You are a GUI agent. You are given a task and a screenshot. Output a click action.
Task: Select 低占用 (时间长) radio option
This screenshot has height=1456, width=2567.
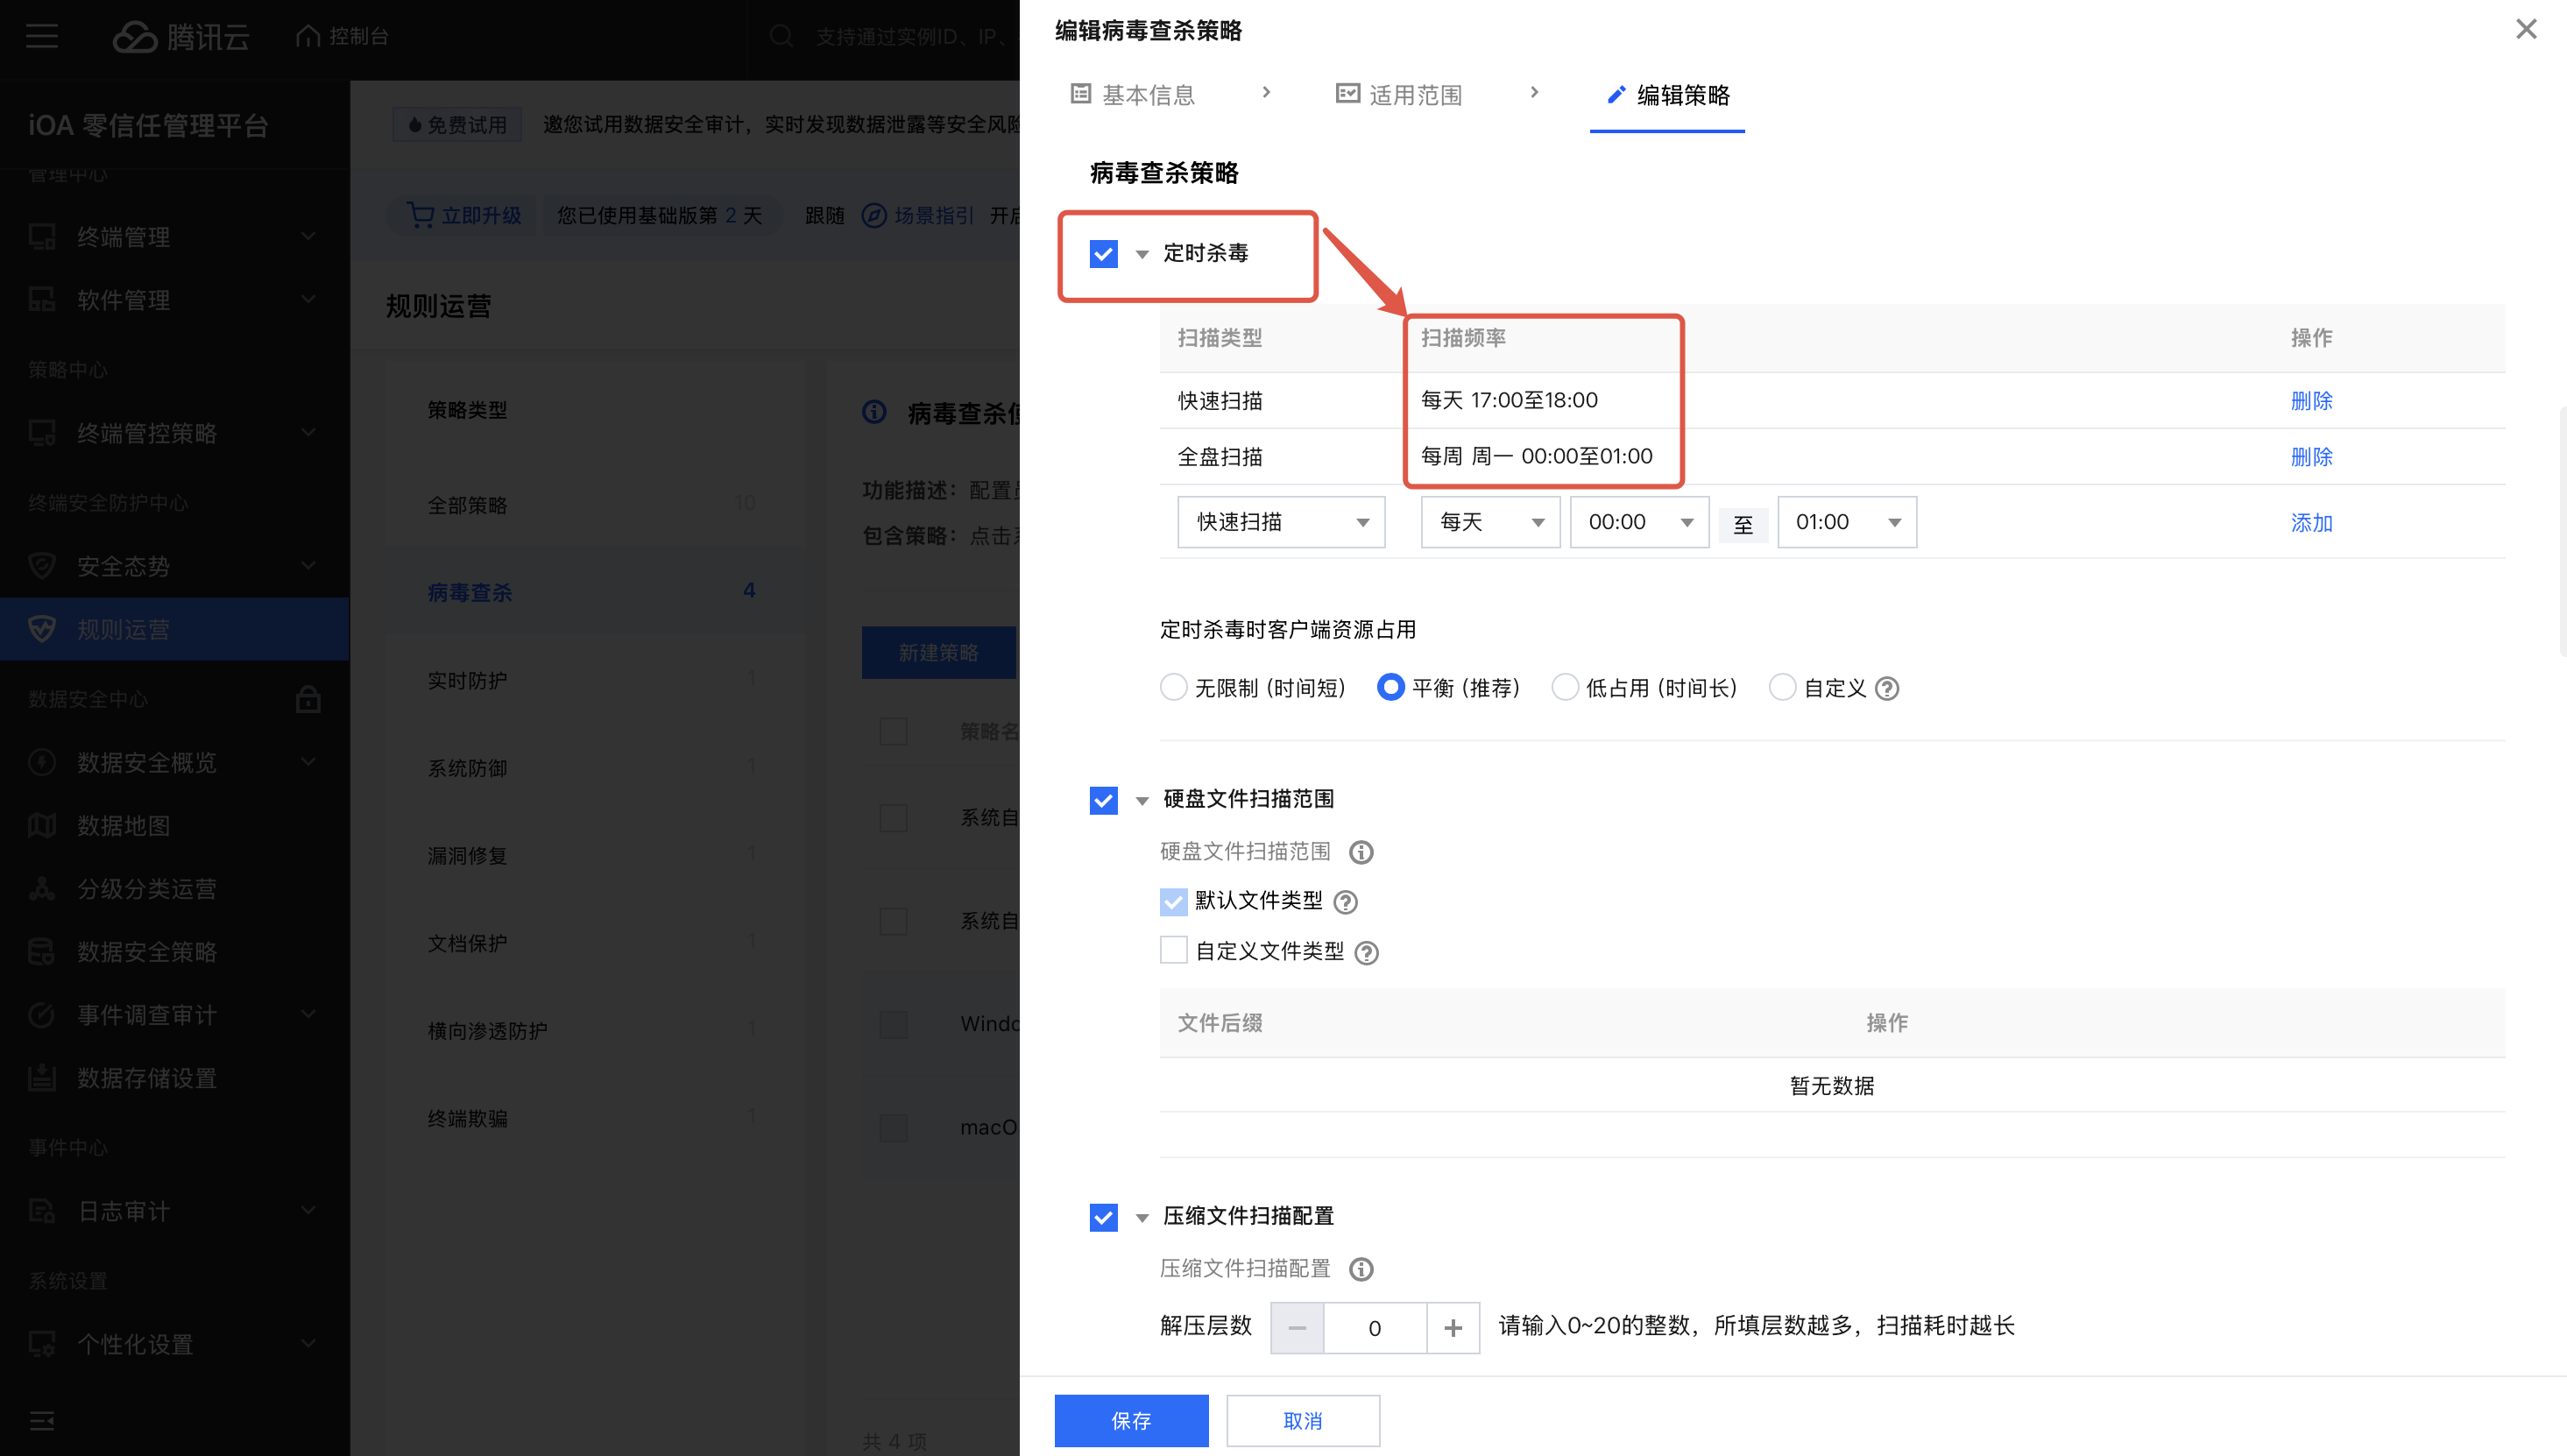click(x=1565, y=688)
